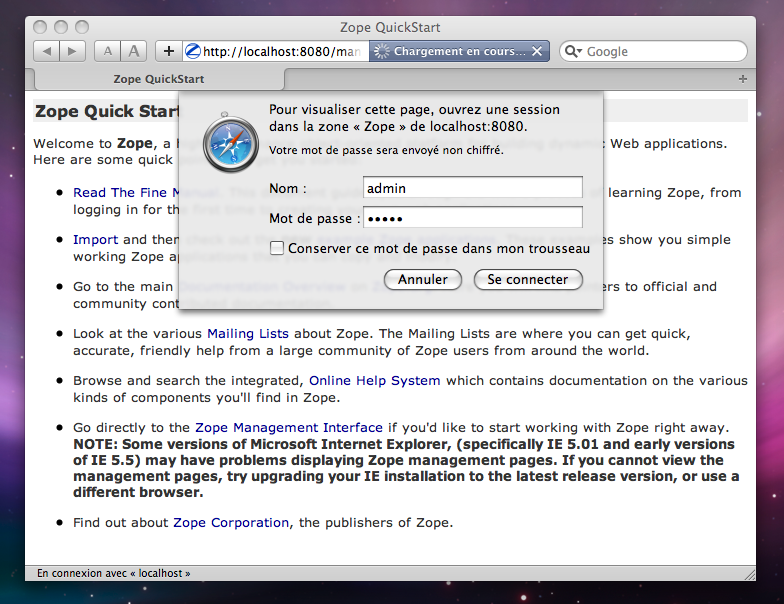This screenshot has height=604, width=784.
Task: Click the Annuler button
Action: [x=422, y=280]
